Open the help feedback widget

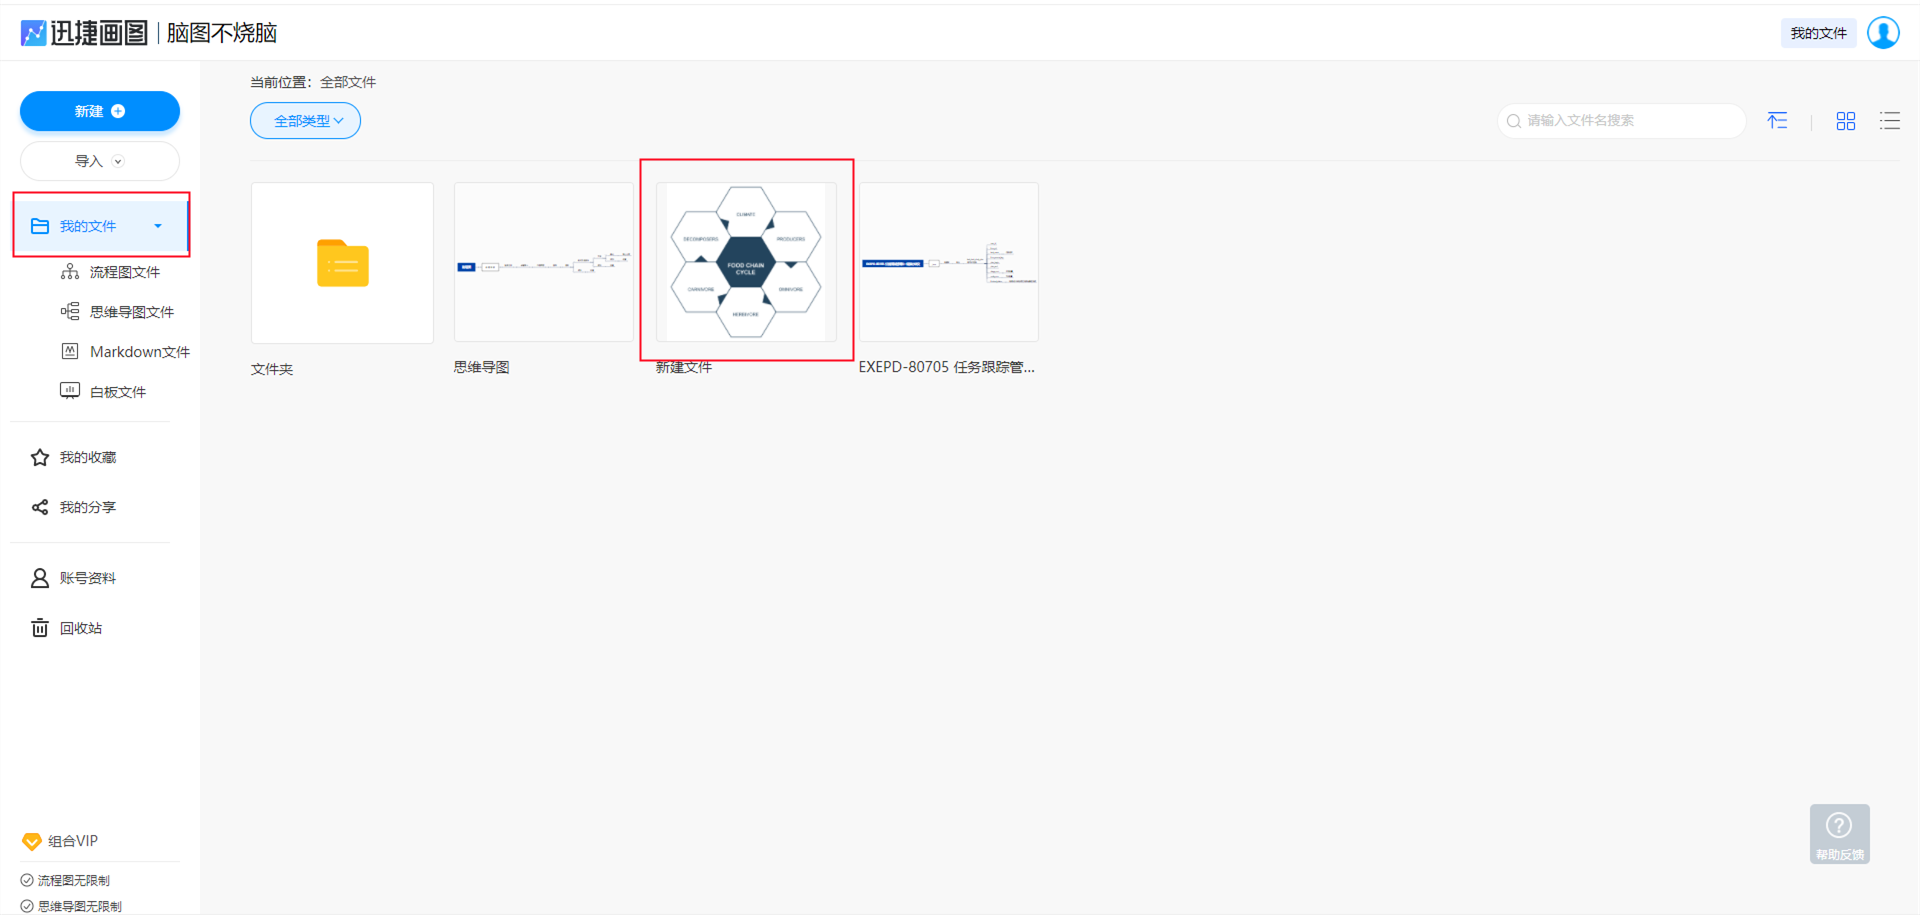(x=1839, y=834)
